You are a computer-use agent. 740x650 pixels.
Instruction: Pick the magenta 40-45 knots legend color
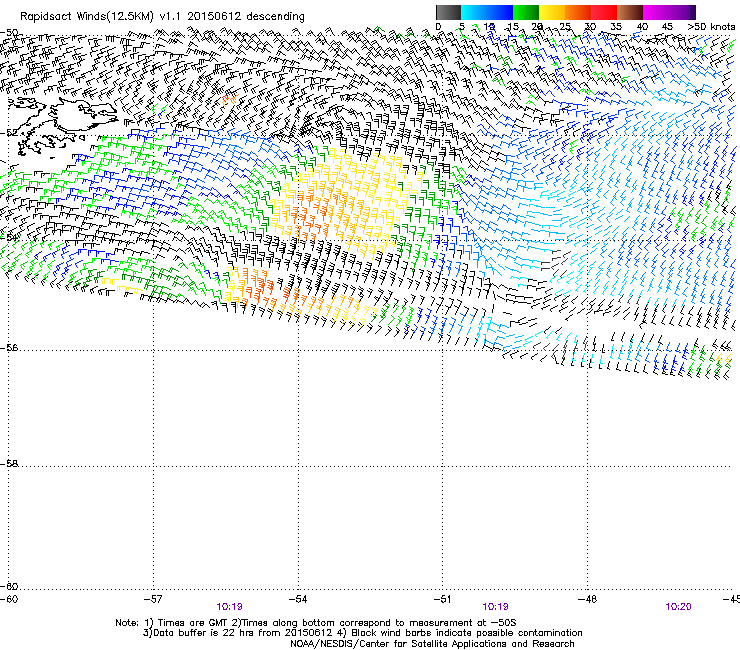tap(656, 12)
